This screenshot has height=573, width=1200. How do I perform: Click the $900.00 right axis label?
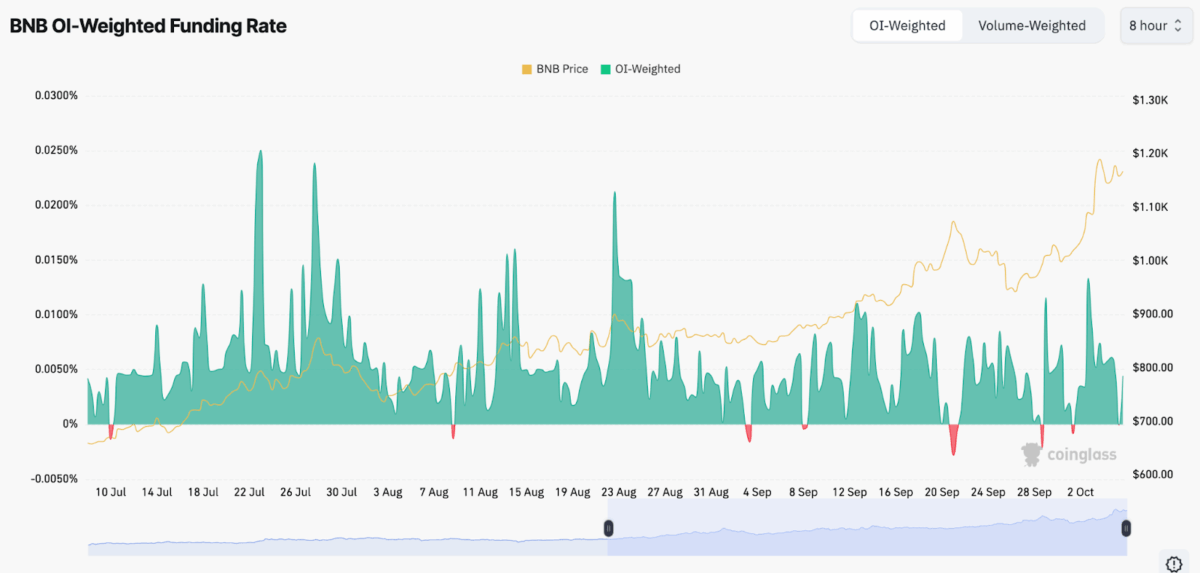point(1152,314)
